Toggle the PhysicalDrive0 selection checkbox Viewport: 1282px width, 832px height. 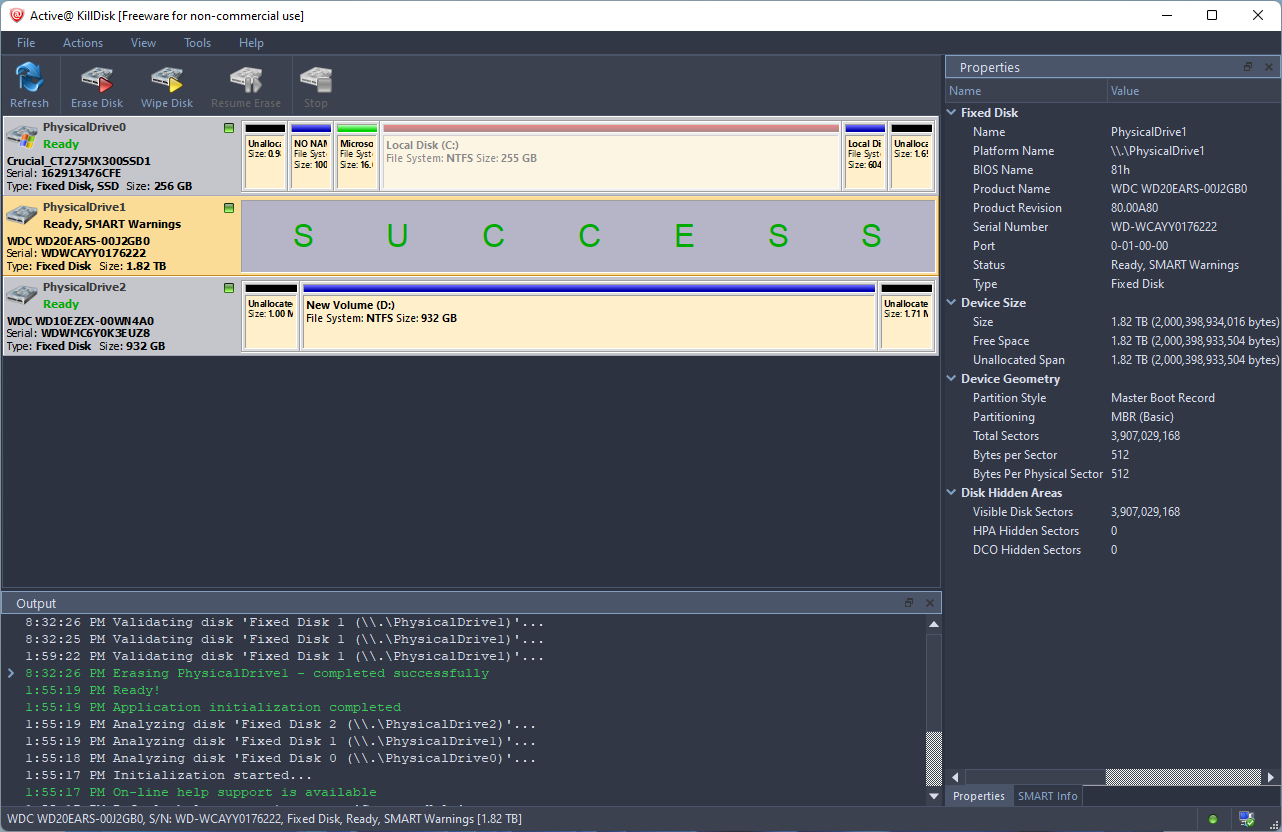pos(229,128)
